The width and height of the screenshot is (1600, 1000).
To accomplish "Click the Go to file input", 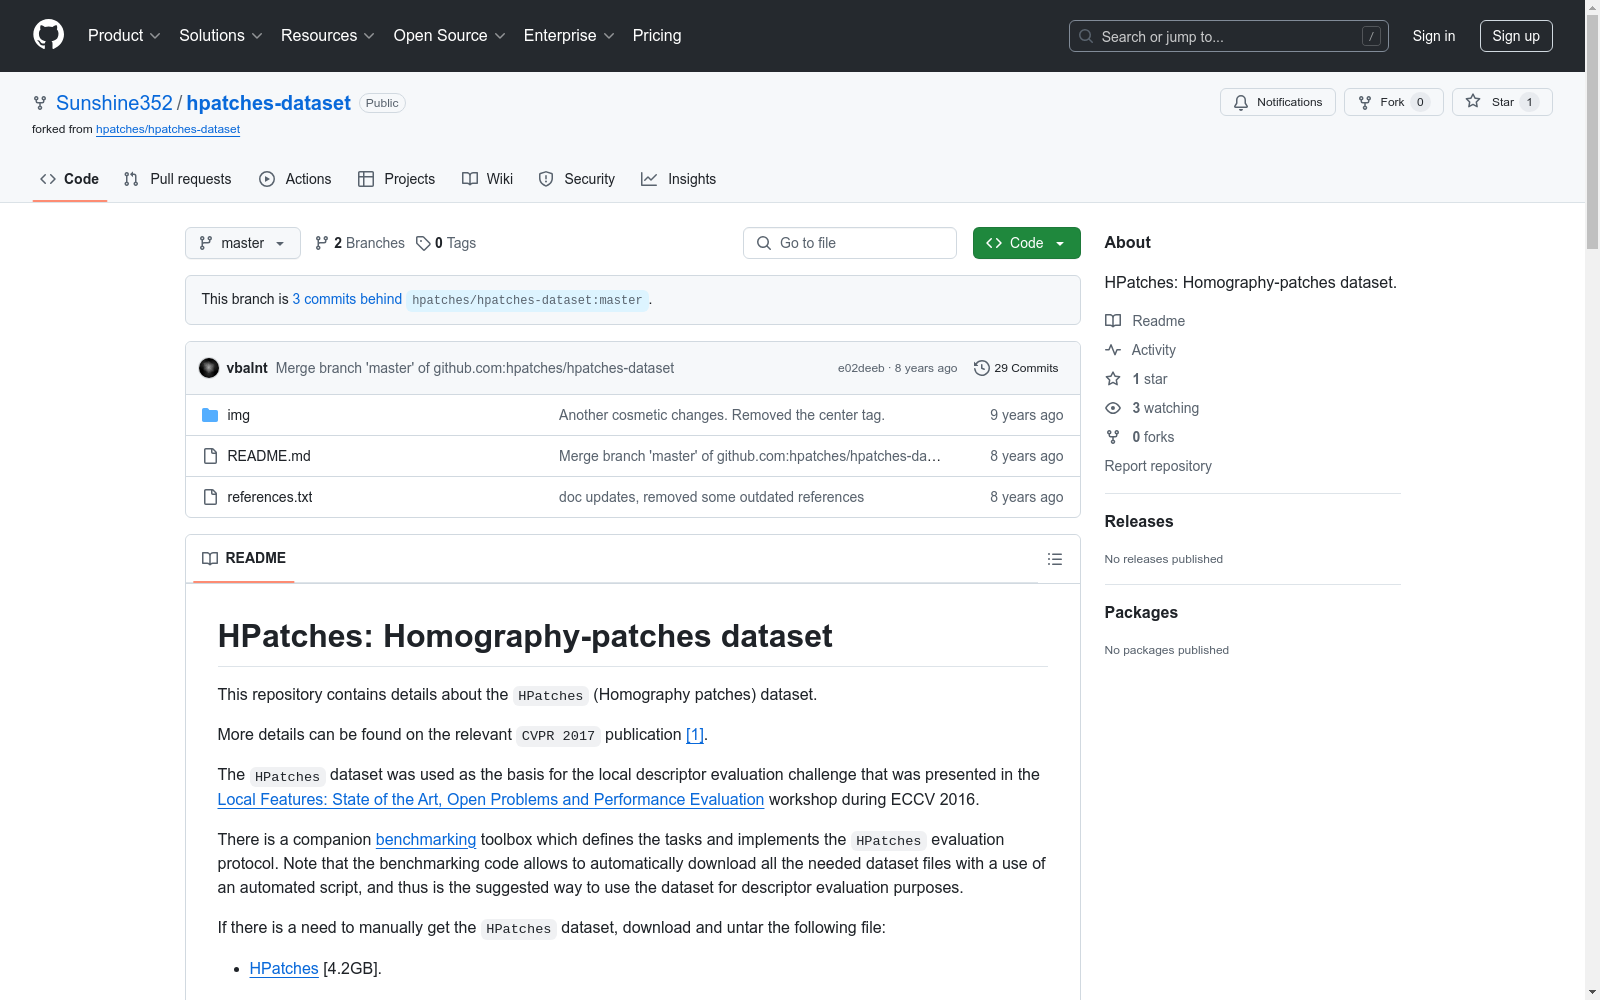I will pos(850,243).
